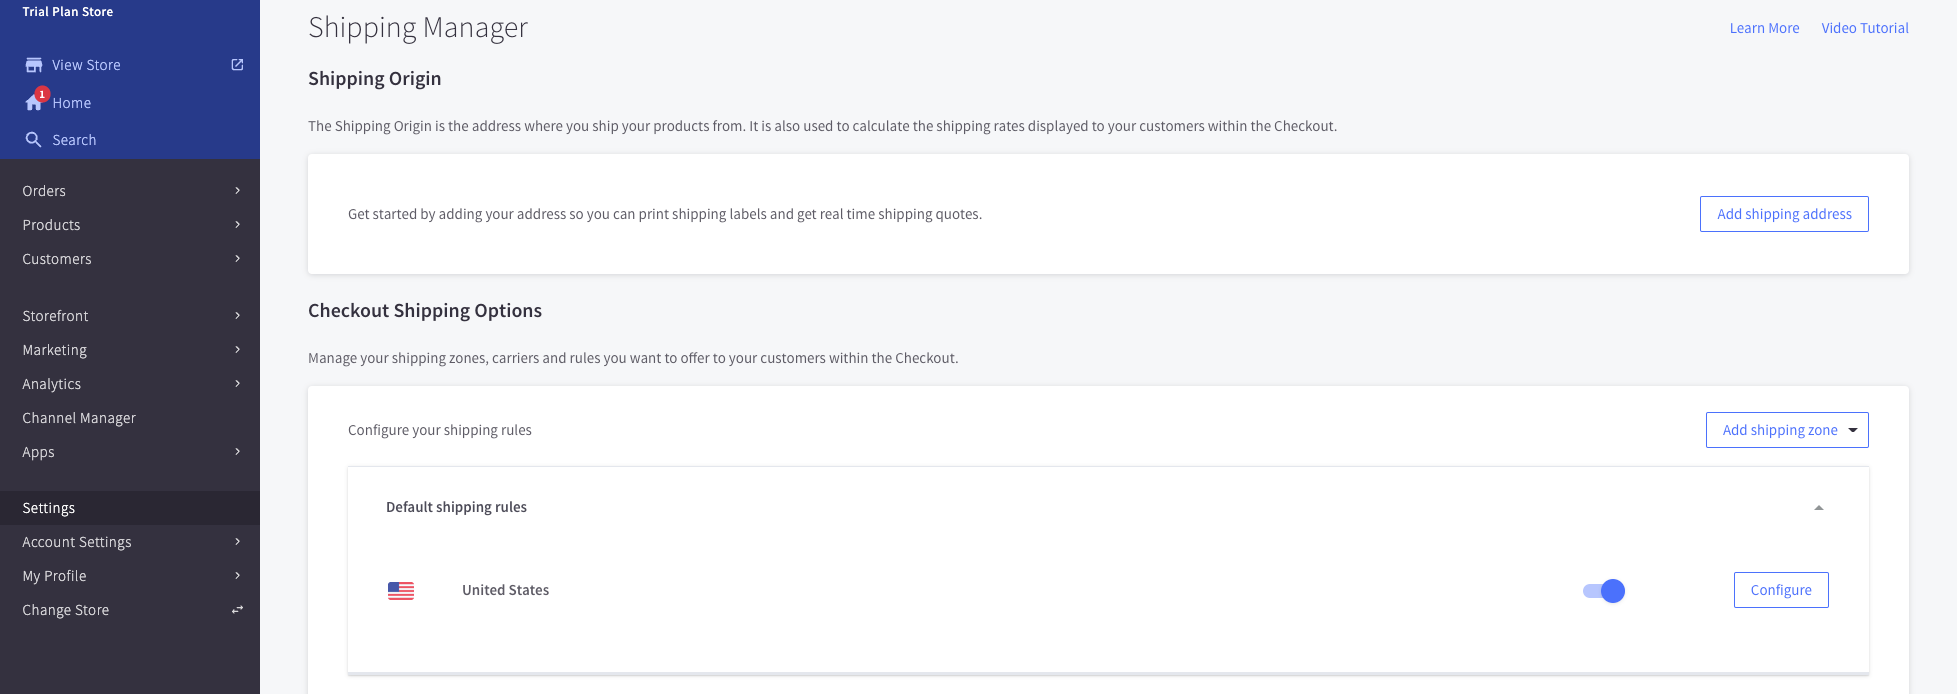Expand the Customers menu chevron
1957x694 pixels.
tap(237, 259)
